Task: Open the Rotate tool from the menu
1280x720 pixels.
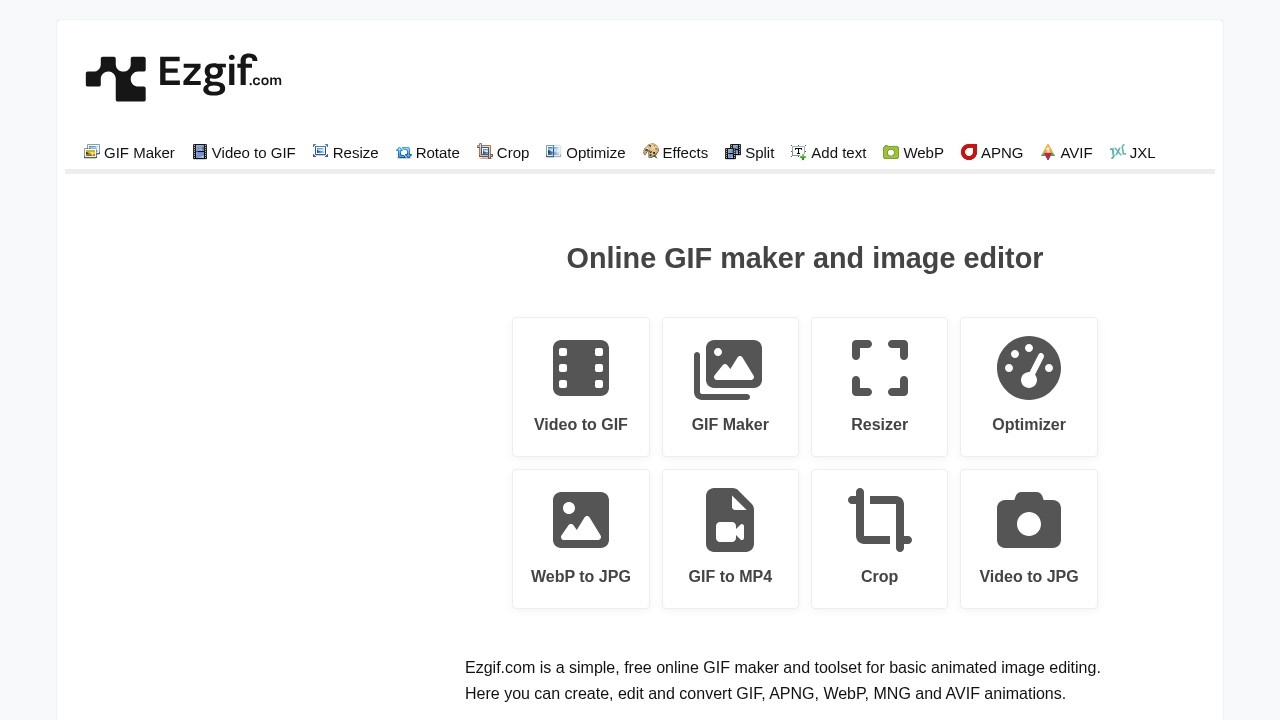Action: pyautogui.click(x=427, y=153)
